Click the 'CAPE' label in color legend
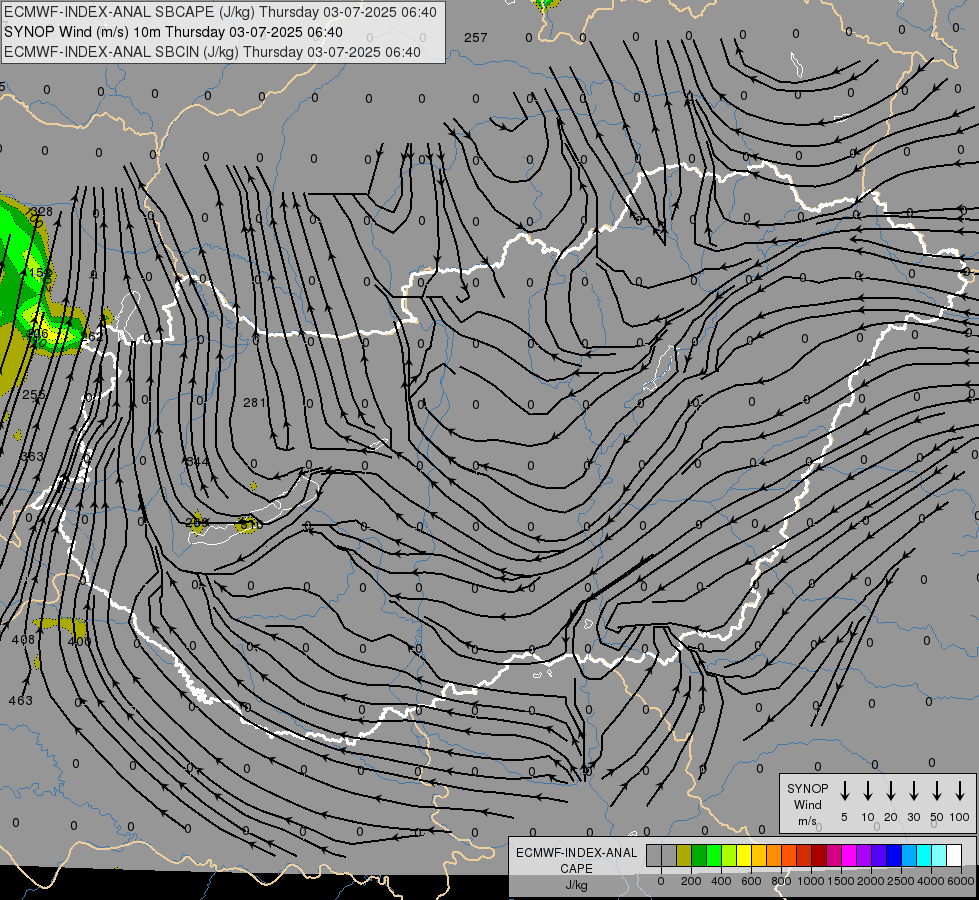The height and width of the screenshot is (900, 979). pyautogui.click(x=576, y=869)
